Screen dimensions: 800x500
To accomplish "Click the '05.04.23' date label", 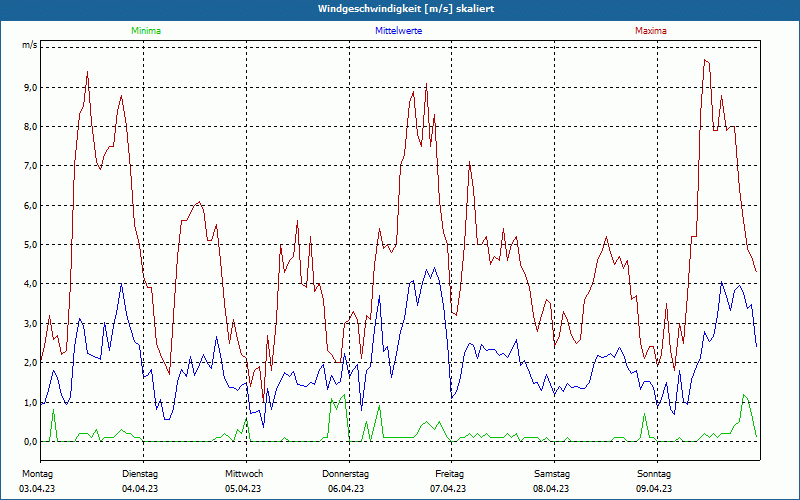I will (x=243, y=489).
